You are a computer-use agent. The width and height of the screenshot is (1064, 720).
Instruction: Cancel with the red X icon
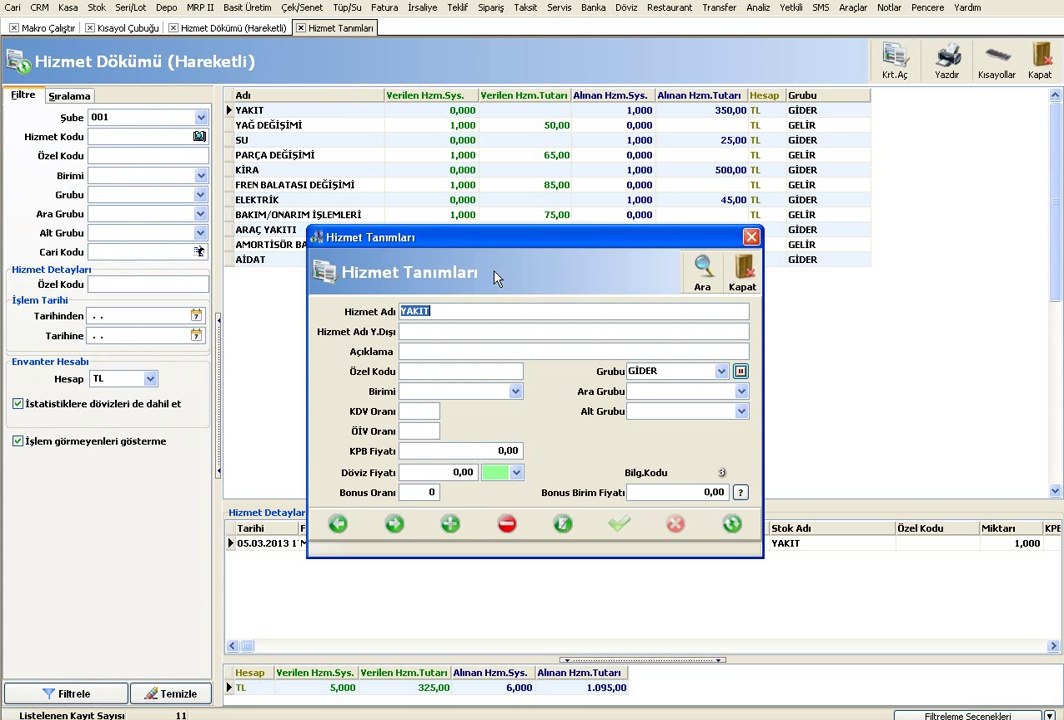point(675,524)
